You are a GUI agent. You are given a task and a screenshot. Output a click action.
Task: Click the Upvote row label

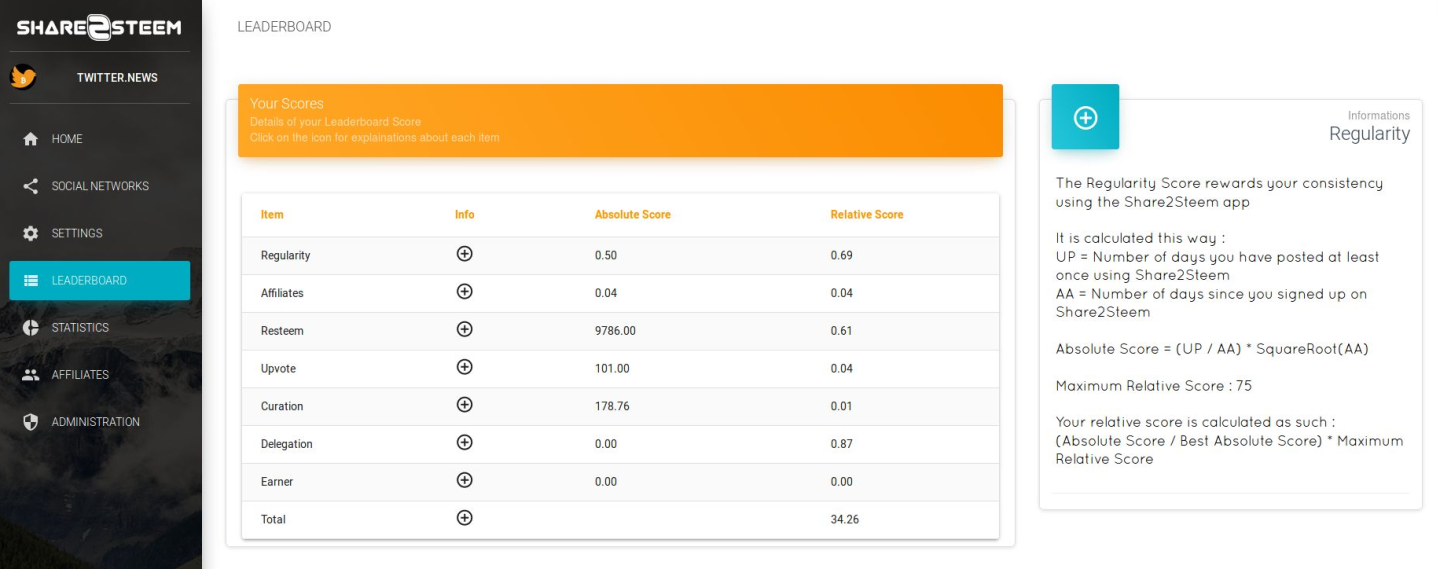[278, 369]
